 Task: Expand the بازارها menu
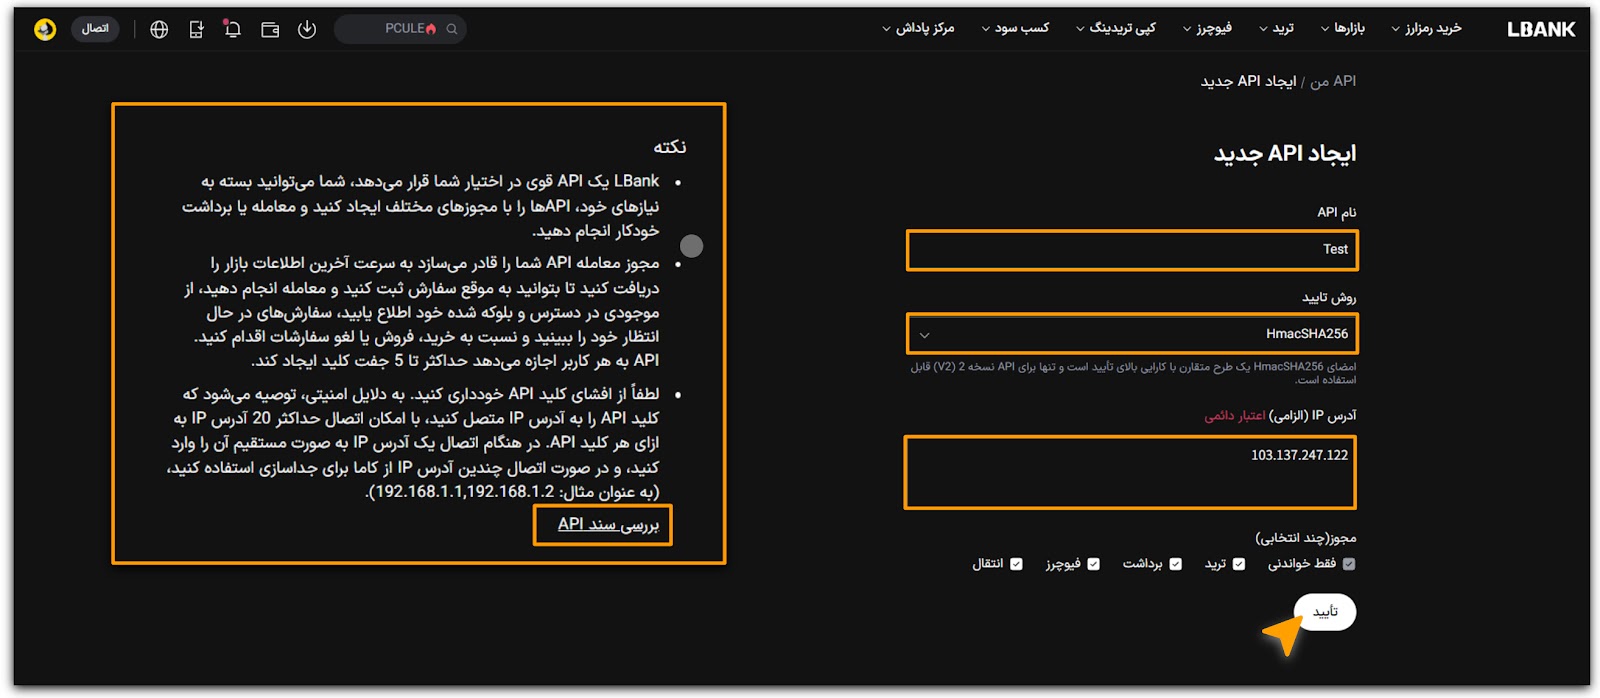(1342, 28)
